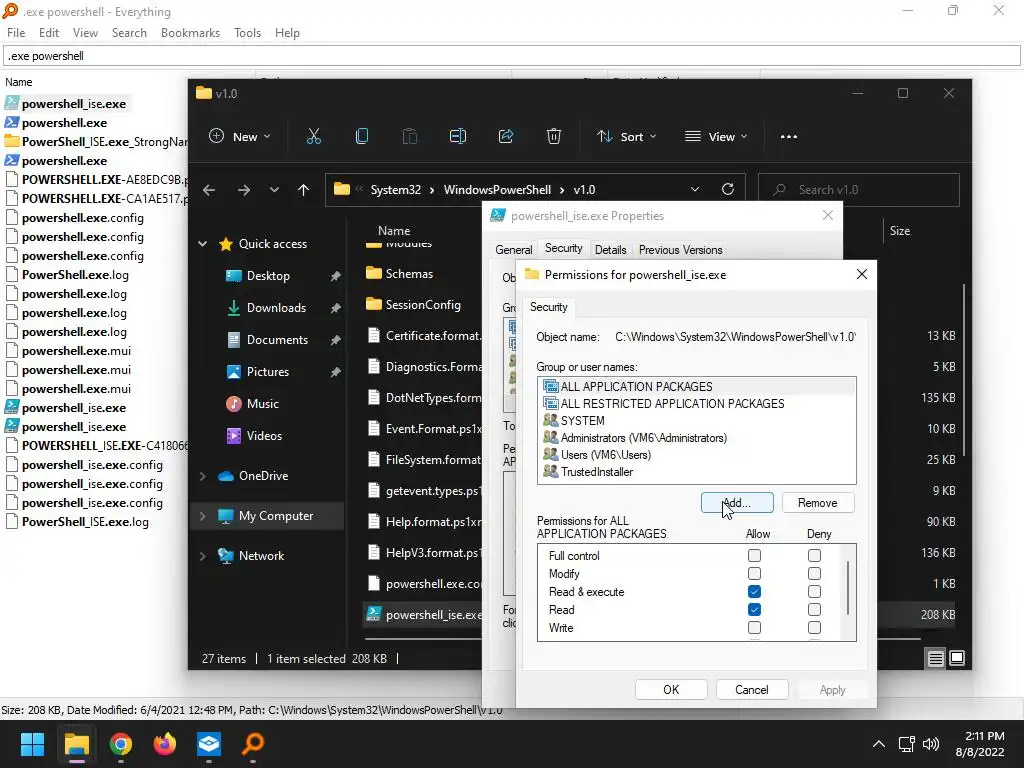Image resolution: width=1024 pixels, height=768 pixels.
Task: Open Windows Start menu
Action: coord(32,744)
